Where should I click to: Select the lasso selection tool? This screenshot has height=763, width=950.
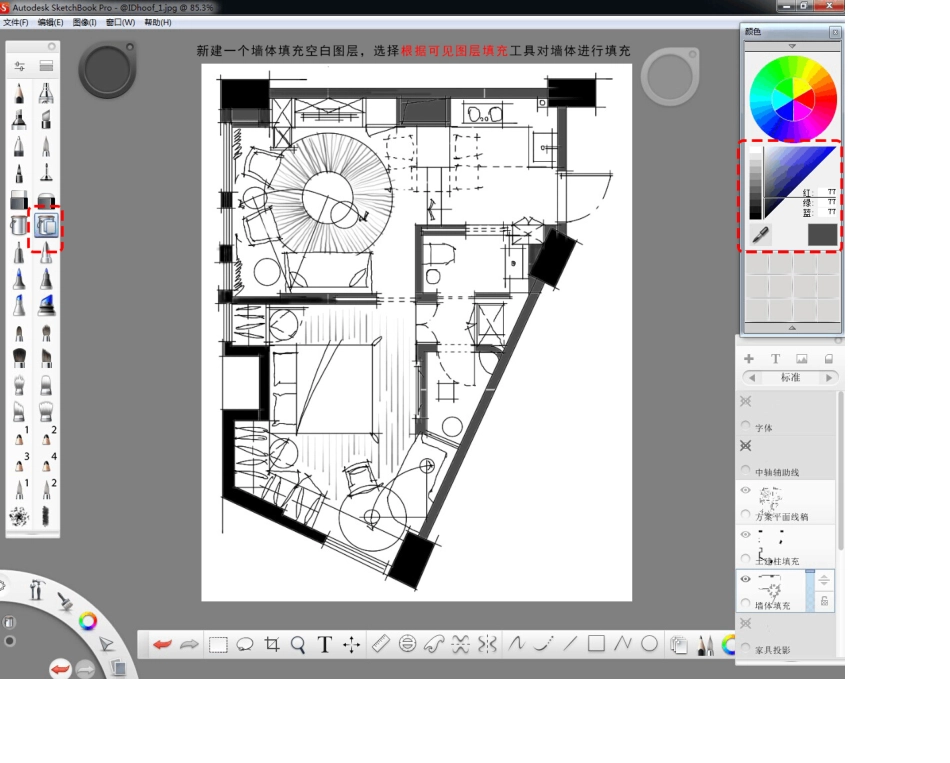point(245,644)
